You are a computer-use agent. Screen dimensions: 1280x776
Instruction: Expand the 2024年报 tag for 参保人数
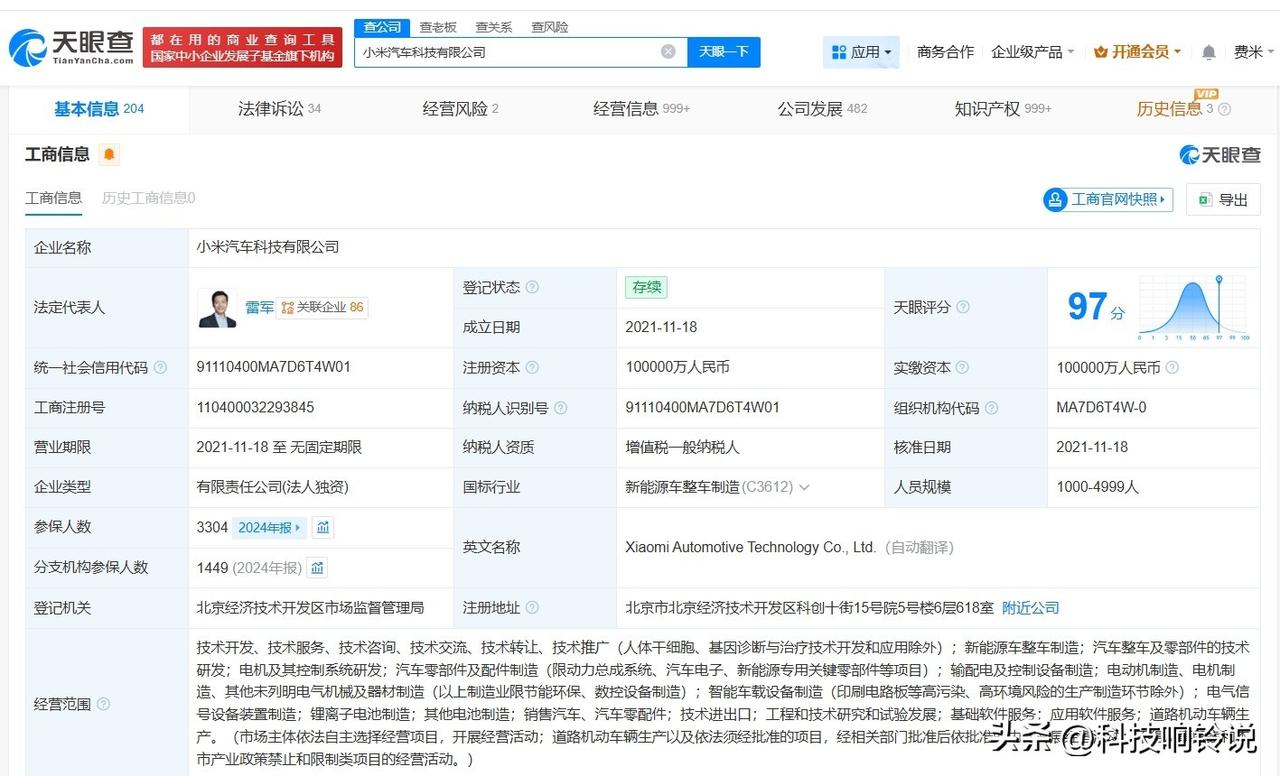pos(268,528)
